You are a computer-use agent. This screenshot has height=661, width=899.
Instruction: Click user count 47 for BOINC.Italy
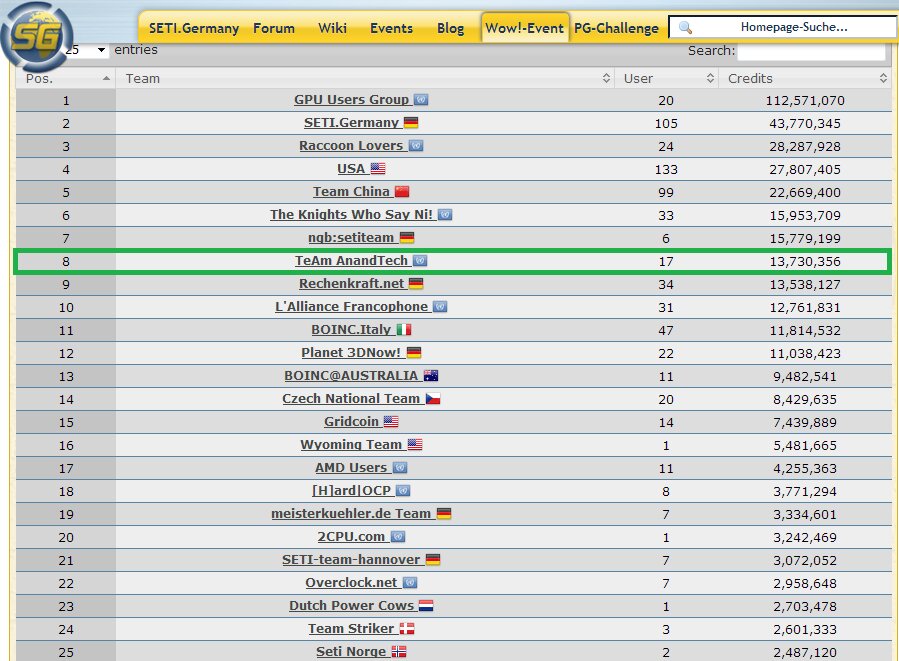click(x=666, y=330)
